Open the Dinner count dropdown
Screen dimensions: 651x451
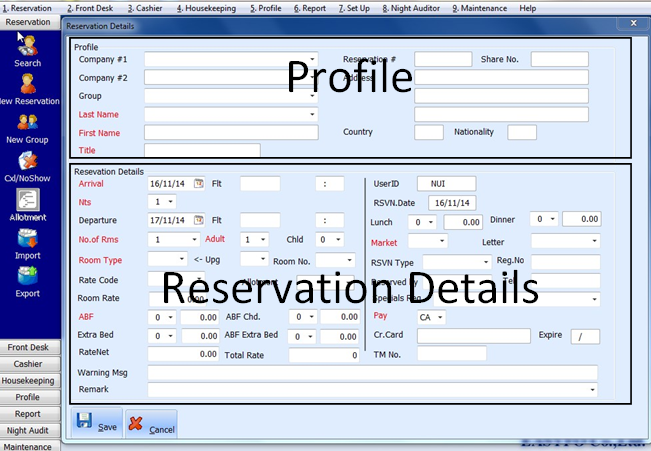553,218
